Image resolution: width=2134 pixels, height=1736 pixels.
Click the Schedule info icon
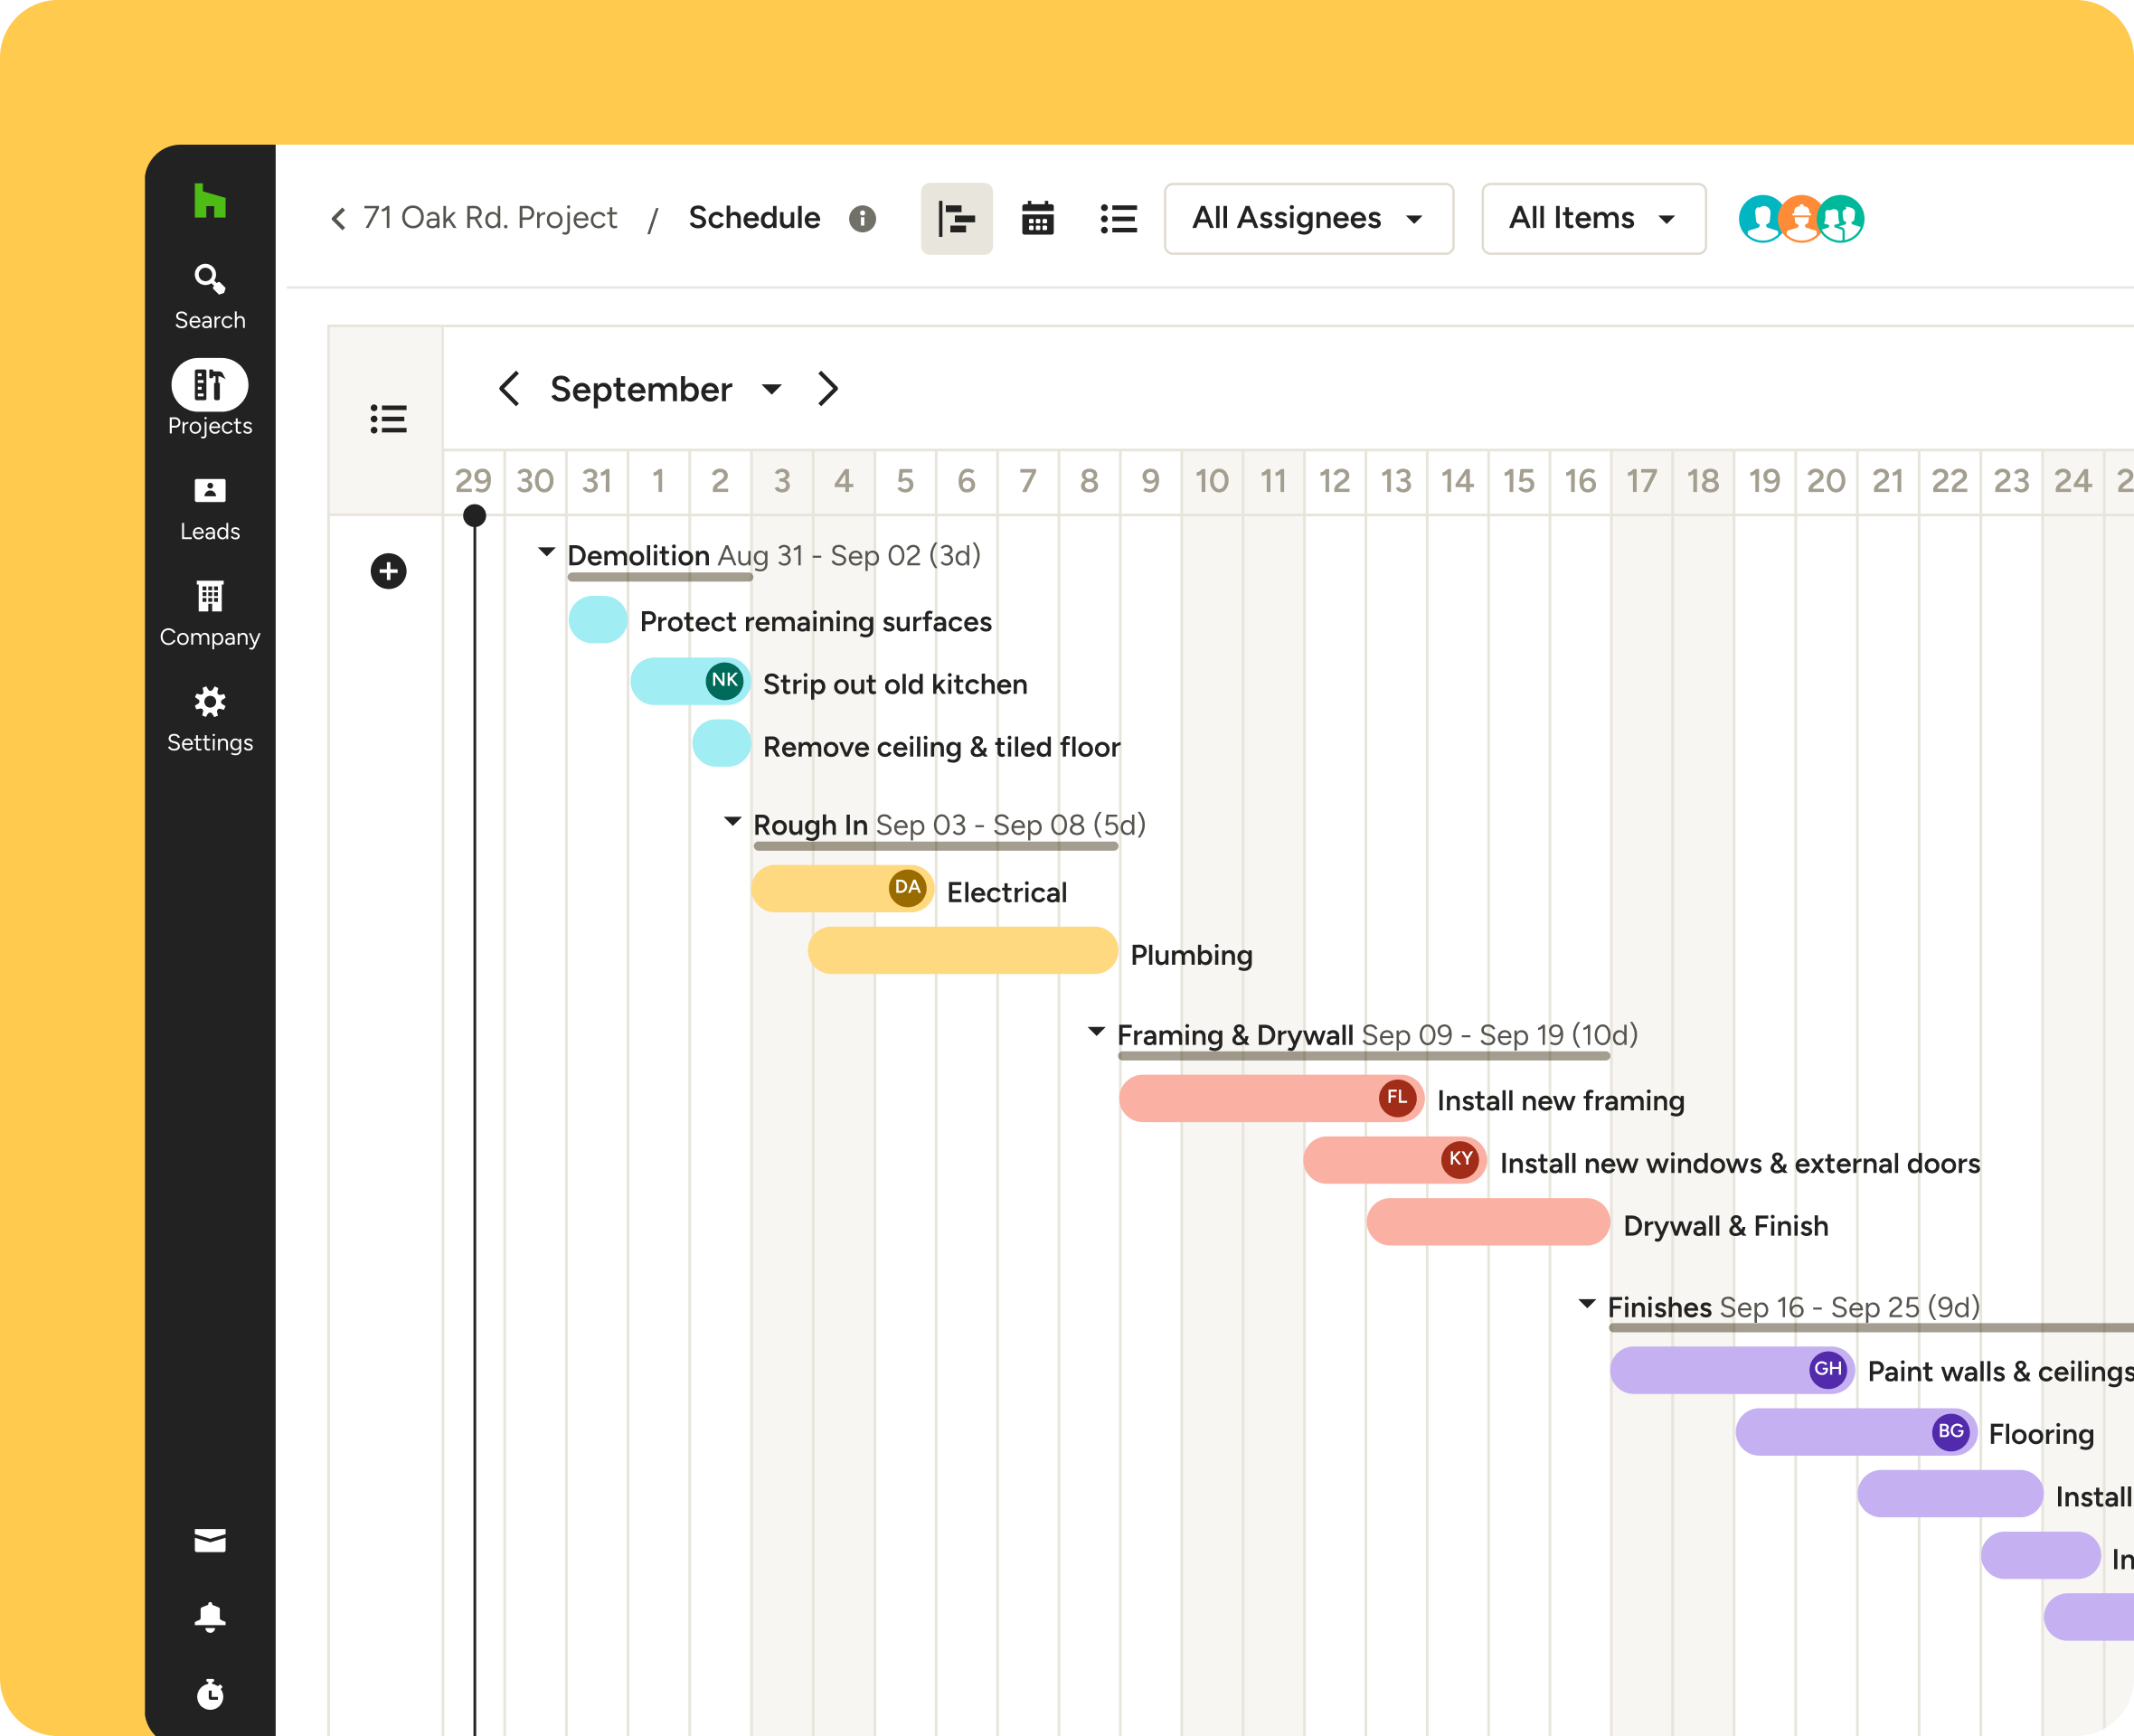coord(862,218)
